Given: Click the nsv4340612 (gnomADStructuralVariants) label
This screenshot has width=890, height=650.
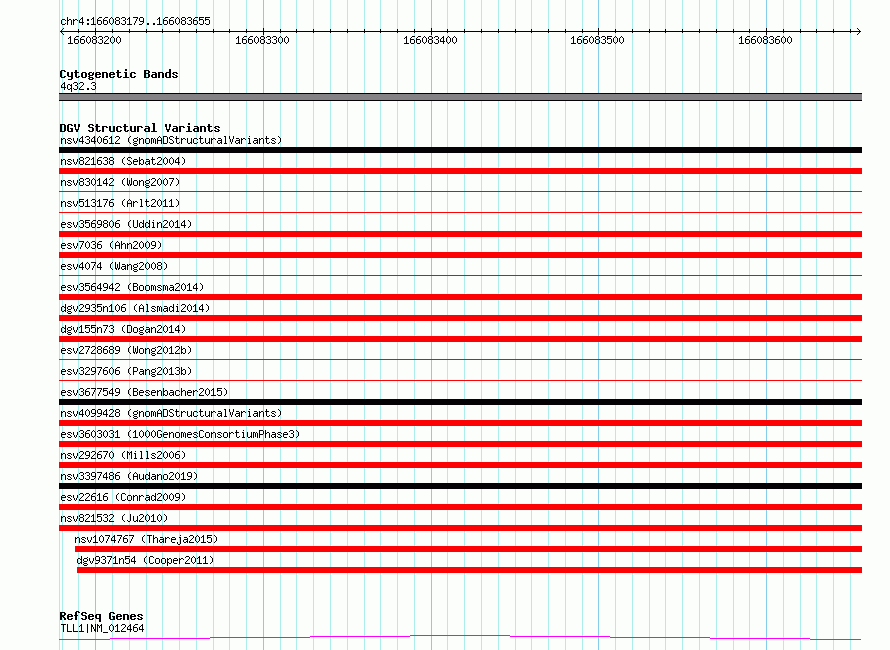Looking at the screenshot, I should (171, 140).
